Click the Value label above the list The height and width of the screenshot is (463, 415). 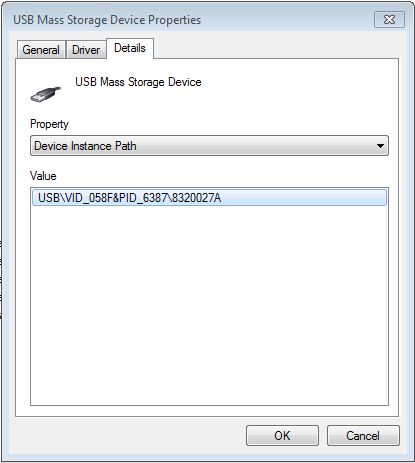coord(43,176)
